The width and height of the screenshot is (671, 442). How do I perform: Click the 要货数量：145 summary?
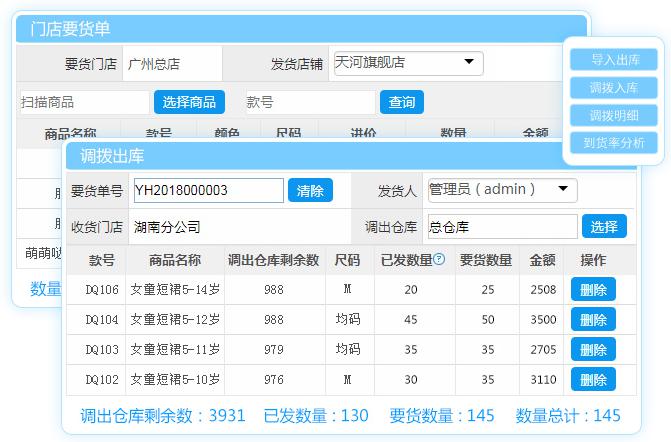tap(442, 415)
